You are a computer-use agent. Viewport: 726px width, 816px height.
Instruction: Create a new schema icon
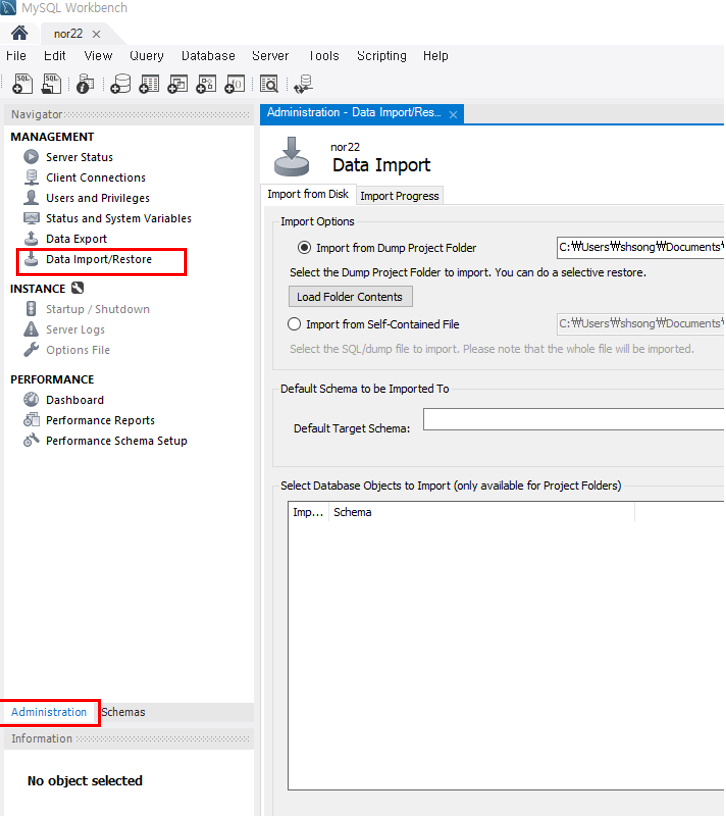120,83
